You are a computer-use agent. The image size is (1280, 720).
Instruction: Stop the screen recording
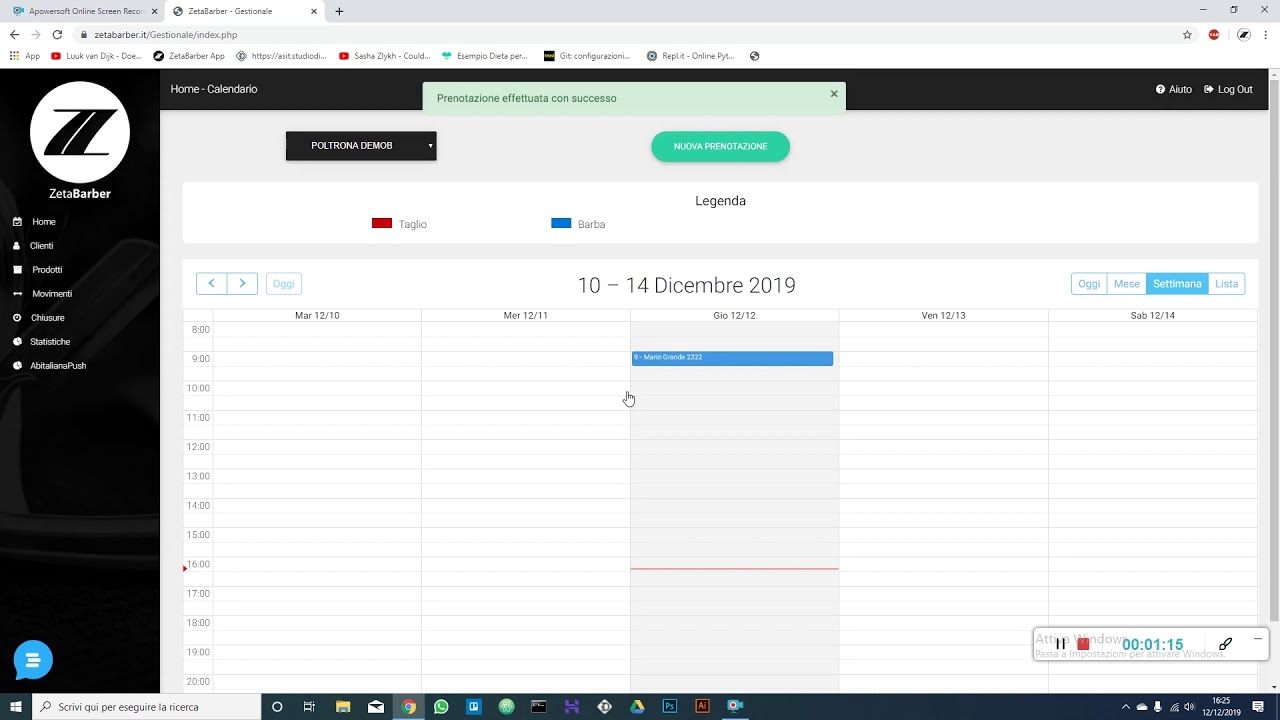(1083, 644)
